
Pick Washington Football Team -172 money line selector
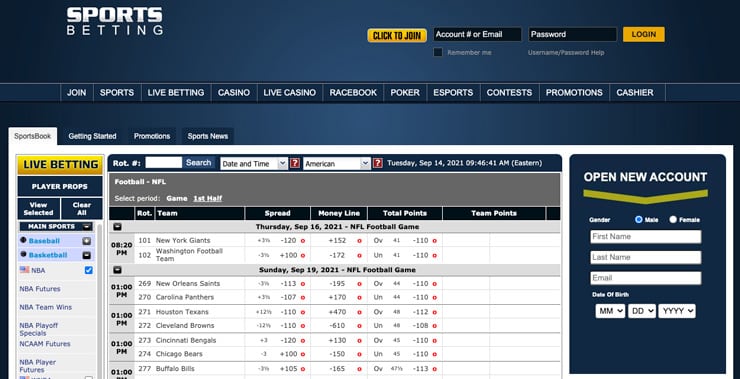[359, 255]
